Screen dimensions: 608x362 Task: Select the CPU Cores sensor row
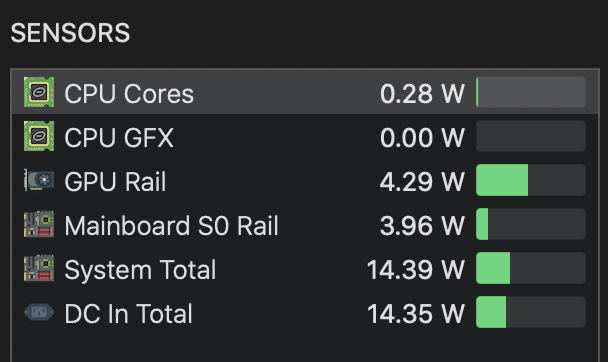point(305,92)
